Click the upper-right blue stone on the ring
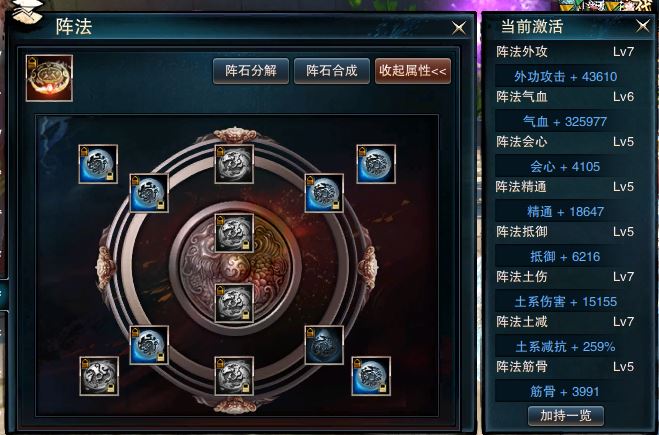This screenshot has width=659, height=435. [324, 193]
